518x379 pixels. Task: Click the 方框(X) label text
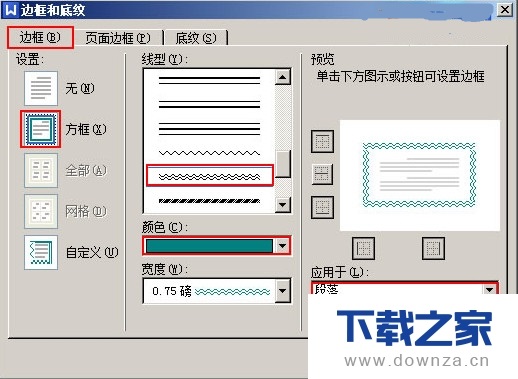86,129
